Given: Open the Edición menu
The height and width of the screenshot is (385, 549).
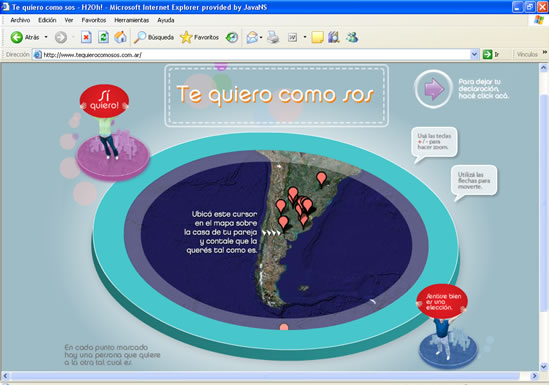Looking at the screenshot, I should pyautogui.click(x=47, y=20).
